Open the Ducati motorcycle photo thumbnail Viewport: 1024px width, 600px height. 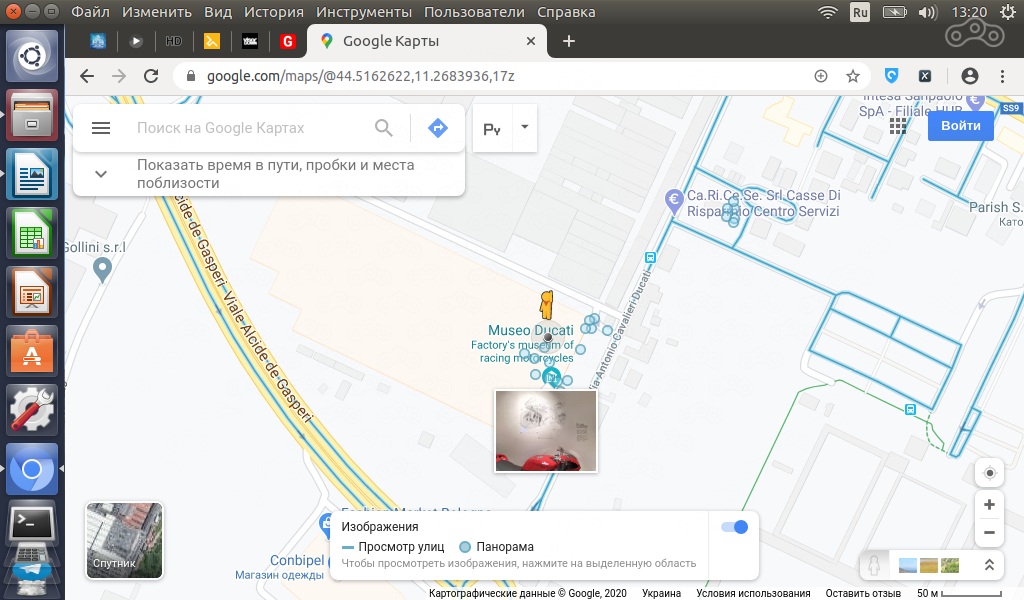click(546, 431)
